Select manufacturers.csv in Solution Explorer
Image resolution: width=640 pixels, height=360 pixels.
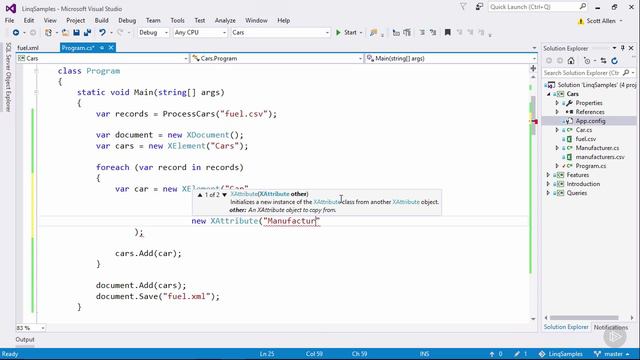pyautogui.click(x=600, y=157)
